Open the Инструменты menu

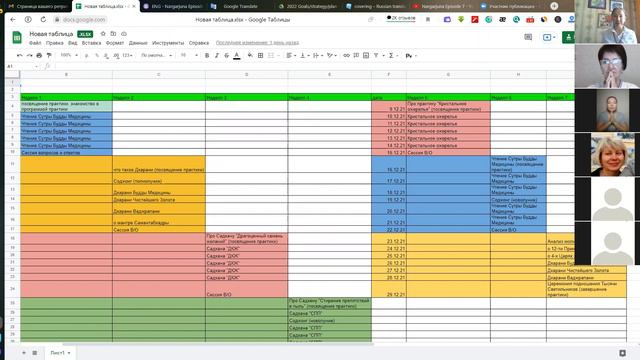coord(168,43)
